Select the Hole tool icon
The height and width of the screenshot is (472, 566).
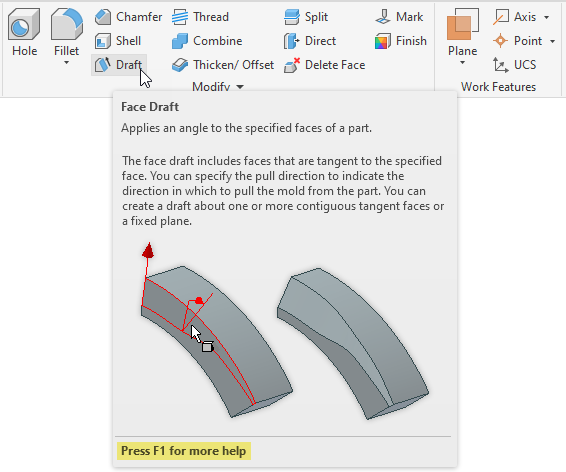pos(23,25)
